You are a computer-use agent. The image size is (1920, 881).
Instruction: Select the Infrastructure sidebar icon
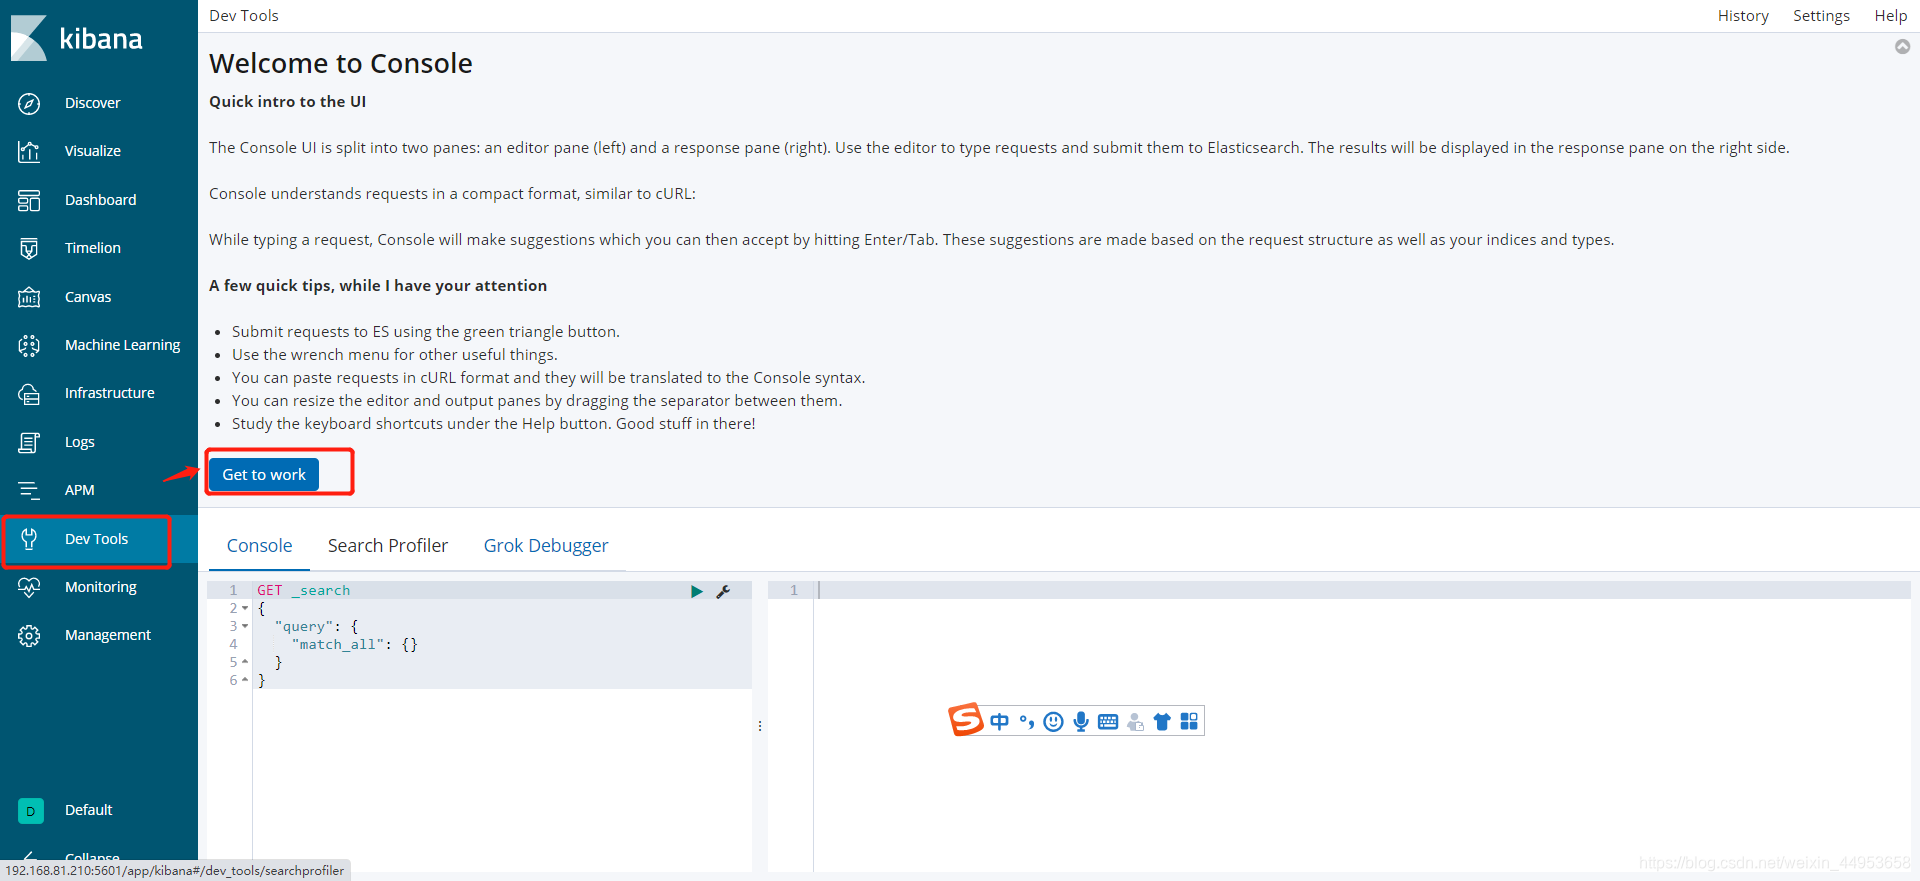click(x=29, y=393)
